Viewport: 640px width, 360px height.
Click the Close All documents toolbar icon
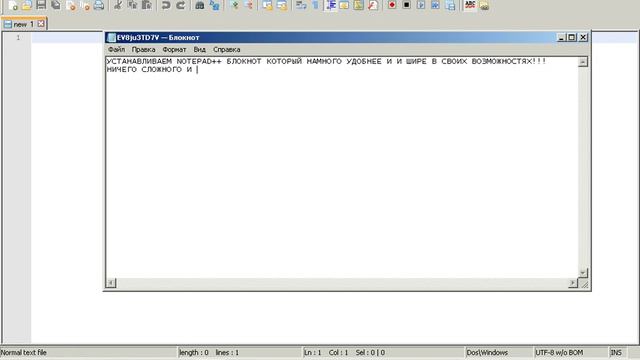(x=85, y=5)
